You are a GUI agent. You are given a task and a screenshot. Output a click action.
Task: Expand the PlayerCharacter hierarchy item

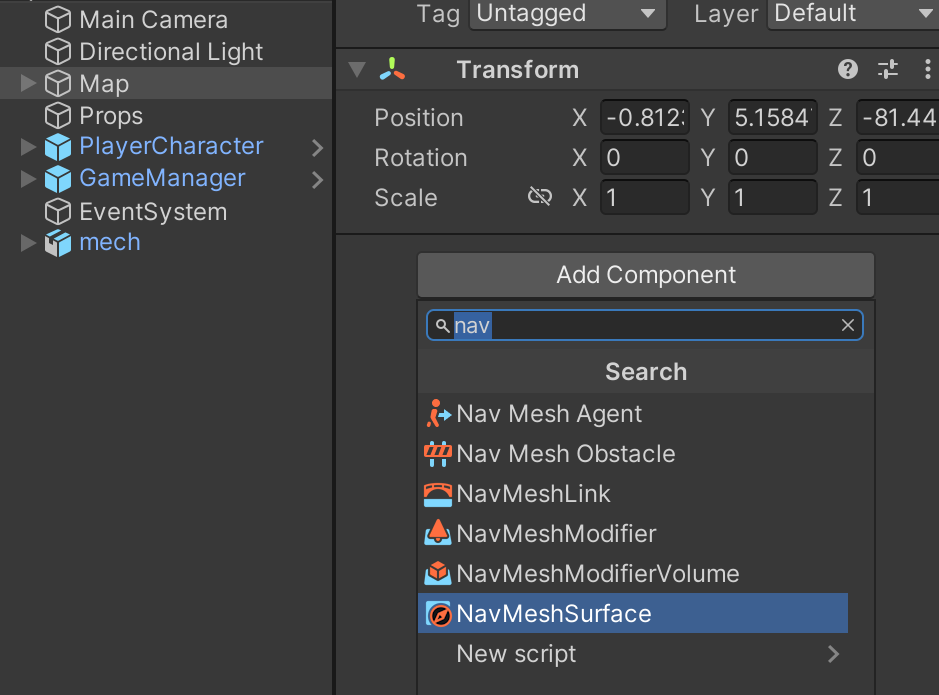[x=28, y=147]
